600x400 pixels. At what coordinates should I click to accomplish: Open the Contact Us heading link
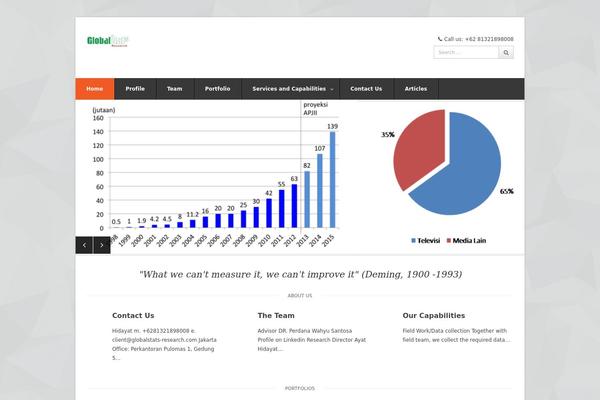coord(133,315)
